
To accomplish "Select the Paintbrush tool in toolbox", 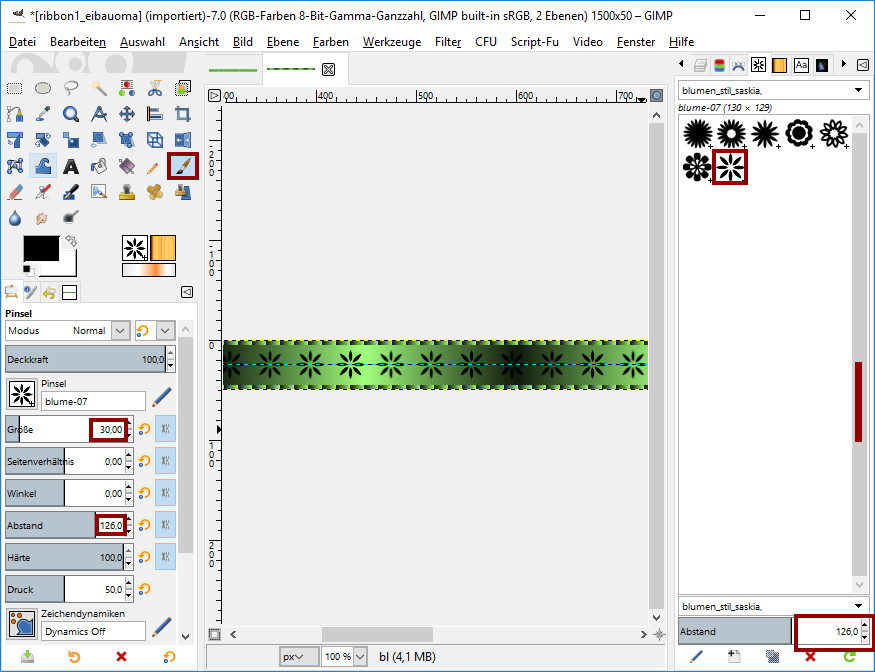I will (182, 166).
